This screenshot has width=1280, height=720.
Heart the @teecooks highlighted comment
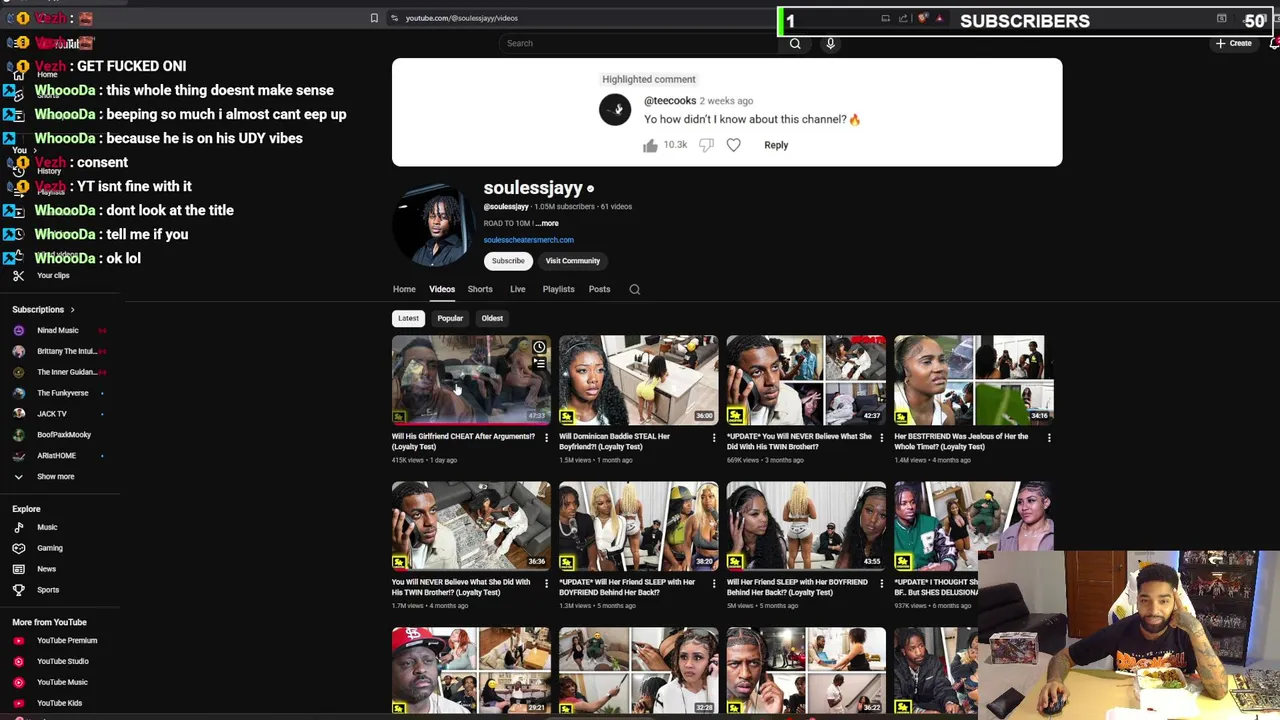(733, 145)
